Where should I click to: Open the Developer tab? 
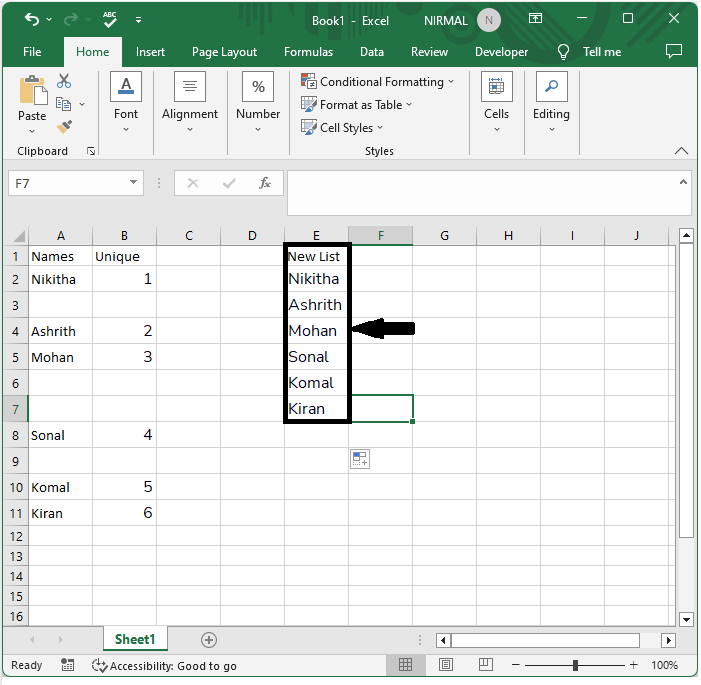[501, 52]
